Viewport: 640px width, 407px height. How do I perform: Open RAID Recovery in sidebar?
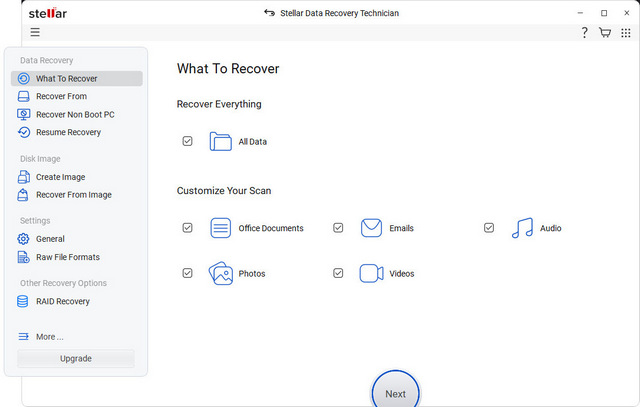click(x=62, y=301)
